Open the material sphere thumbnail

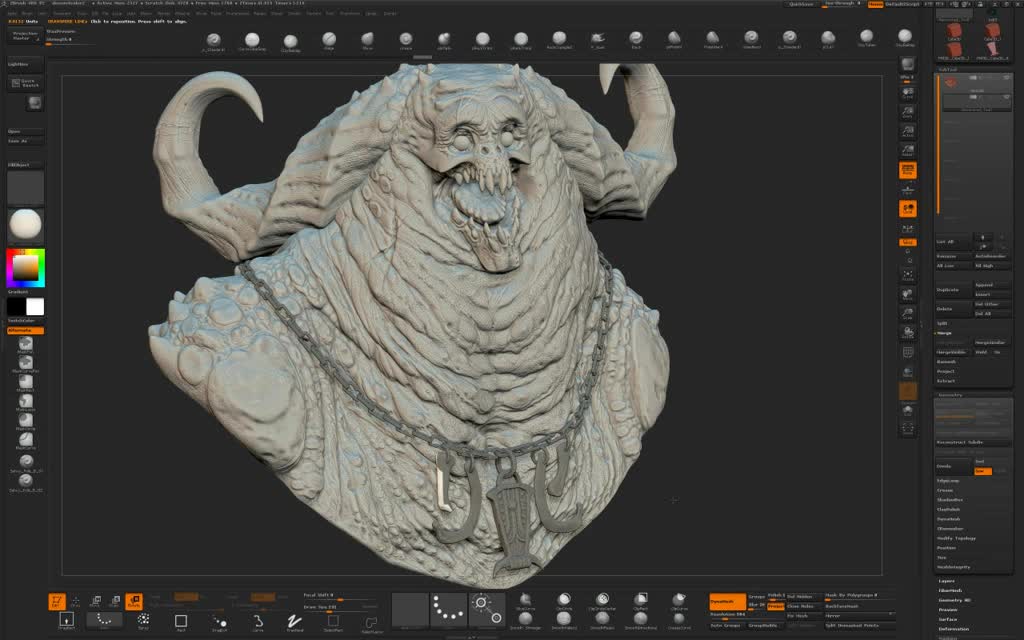click(x=25, y=225)
